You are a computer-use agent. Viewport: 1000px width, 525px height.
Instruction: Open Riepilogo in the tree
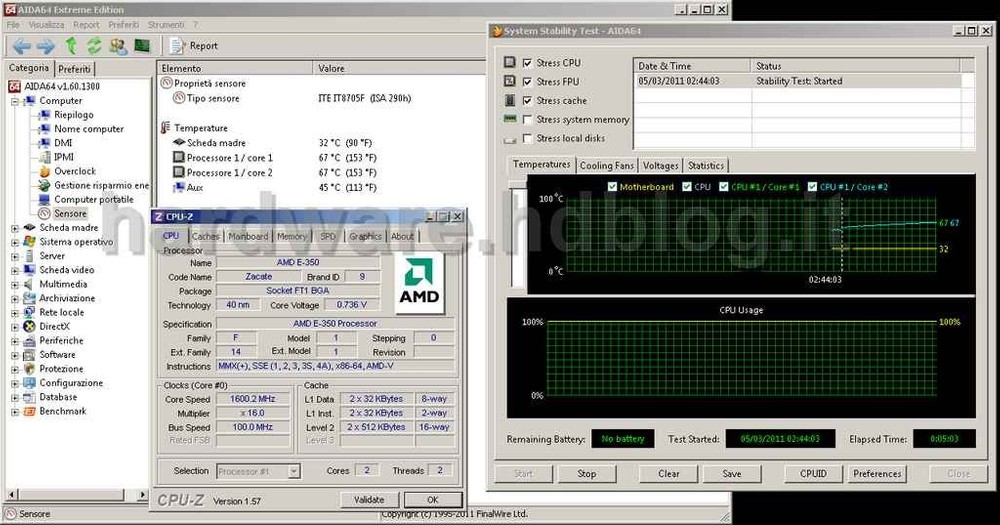coord(73,115)
